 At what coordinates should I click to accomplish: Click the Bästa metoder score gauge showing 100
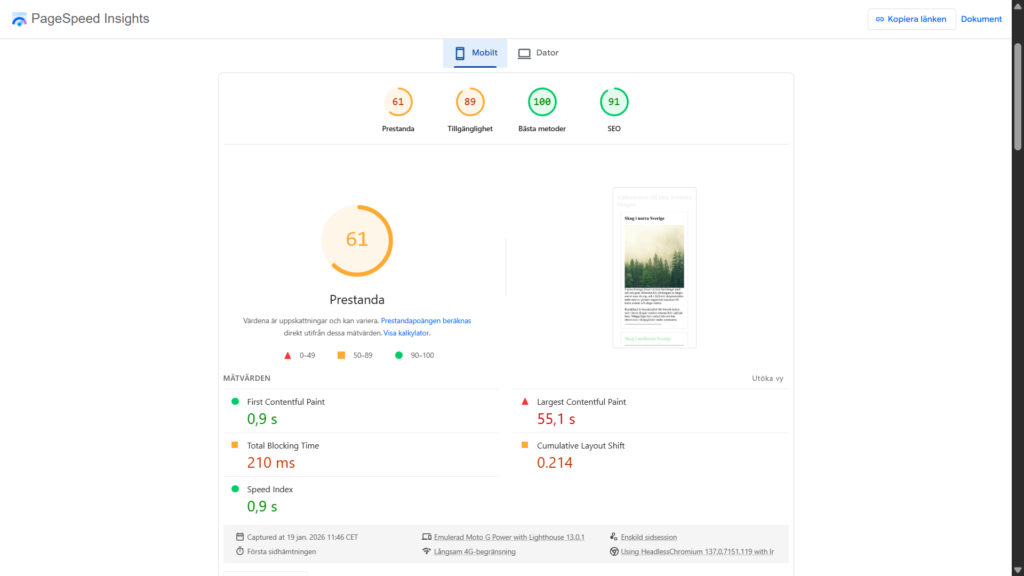tap(542, 102)
